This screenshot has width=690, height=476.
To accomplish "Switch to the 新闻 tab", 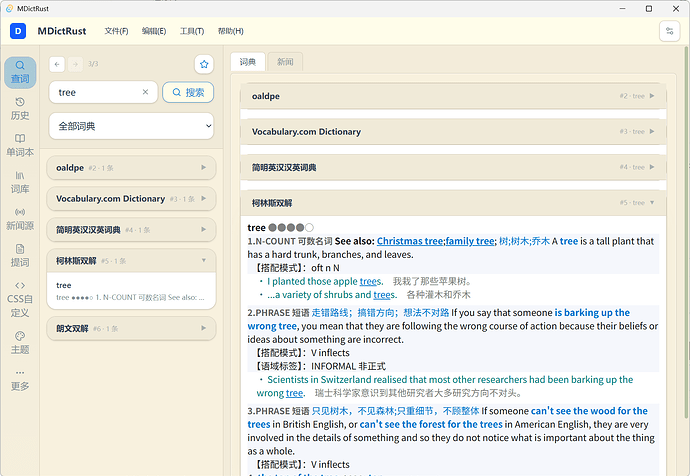I will pos(285,62).
